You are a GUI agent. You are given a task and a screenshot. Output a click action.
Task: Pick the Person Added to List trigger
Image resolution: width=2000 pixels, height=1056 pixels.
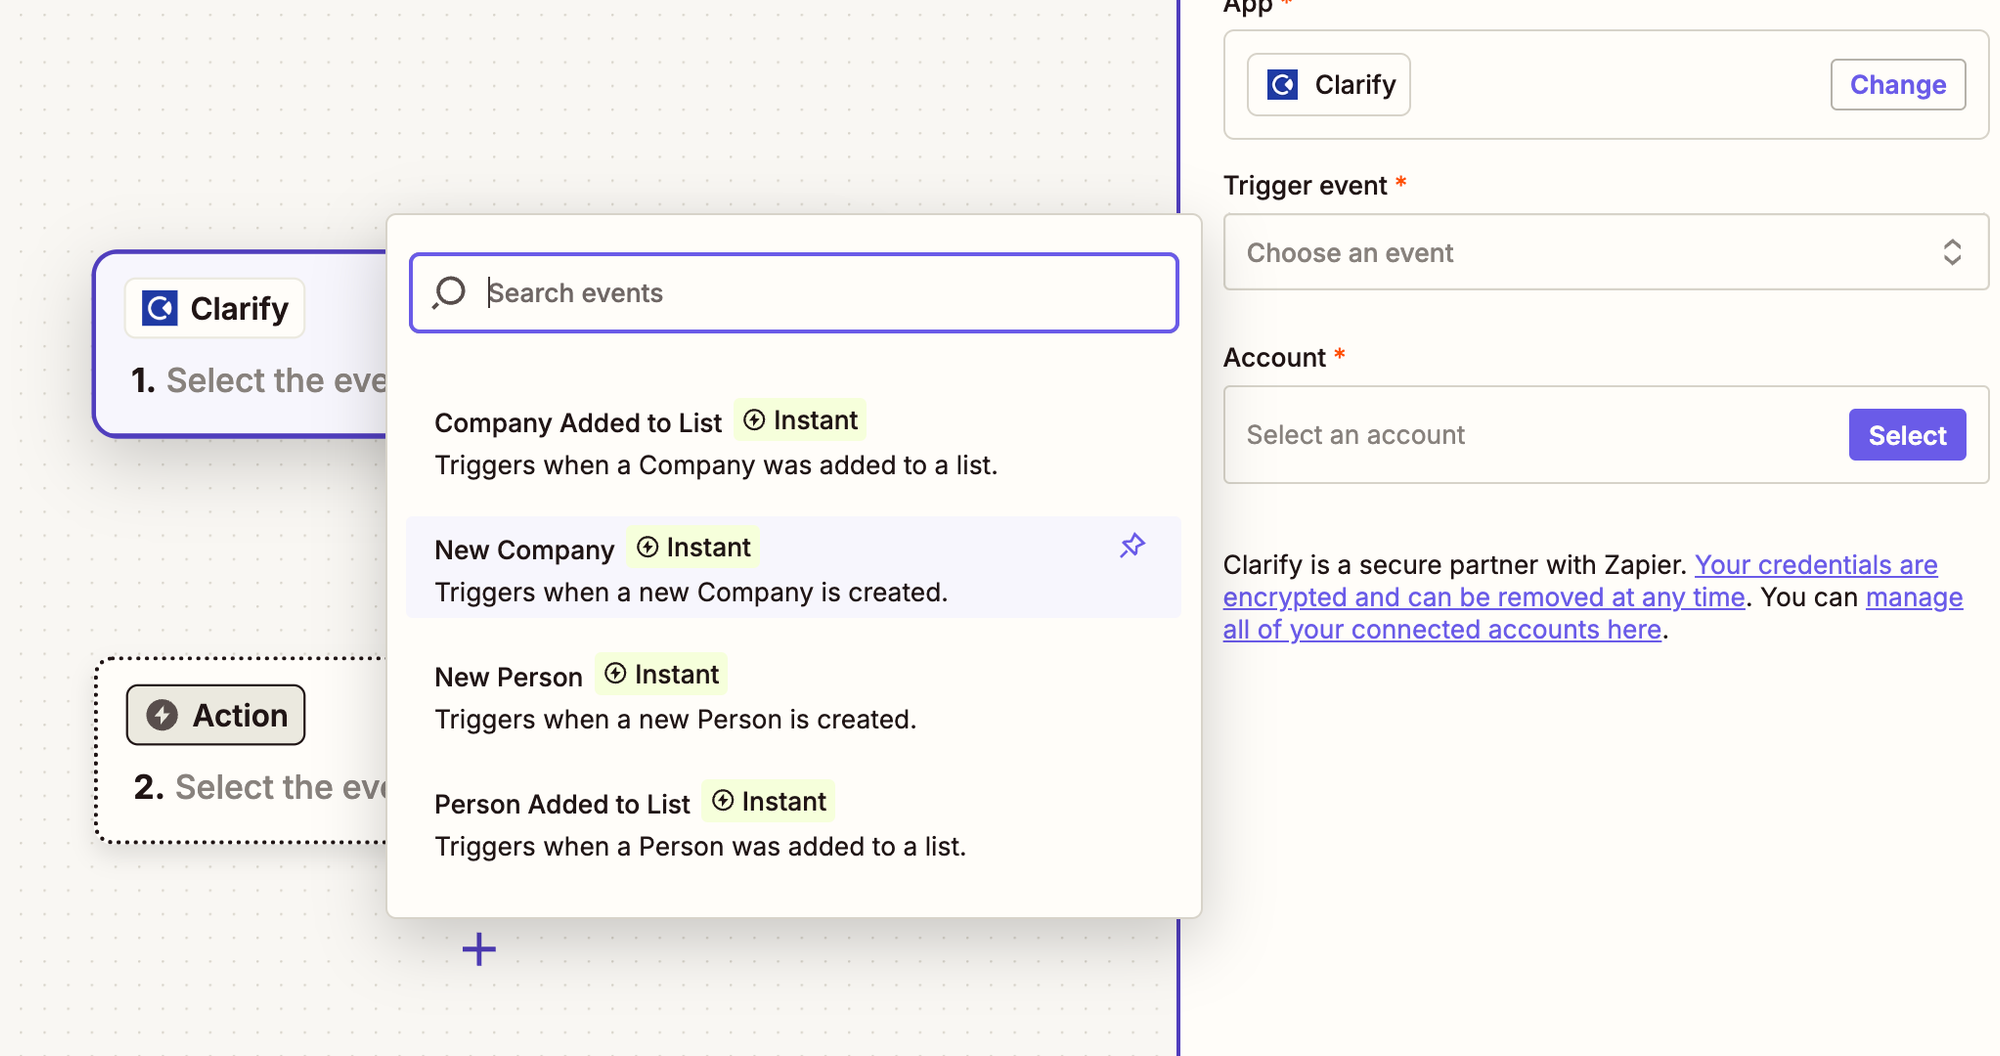[794, 823]
